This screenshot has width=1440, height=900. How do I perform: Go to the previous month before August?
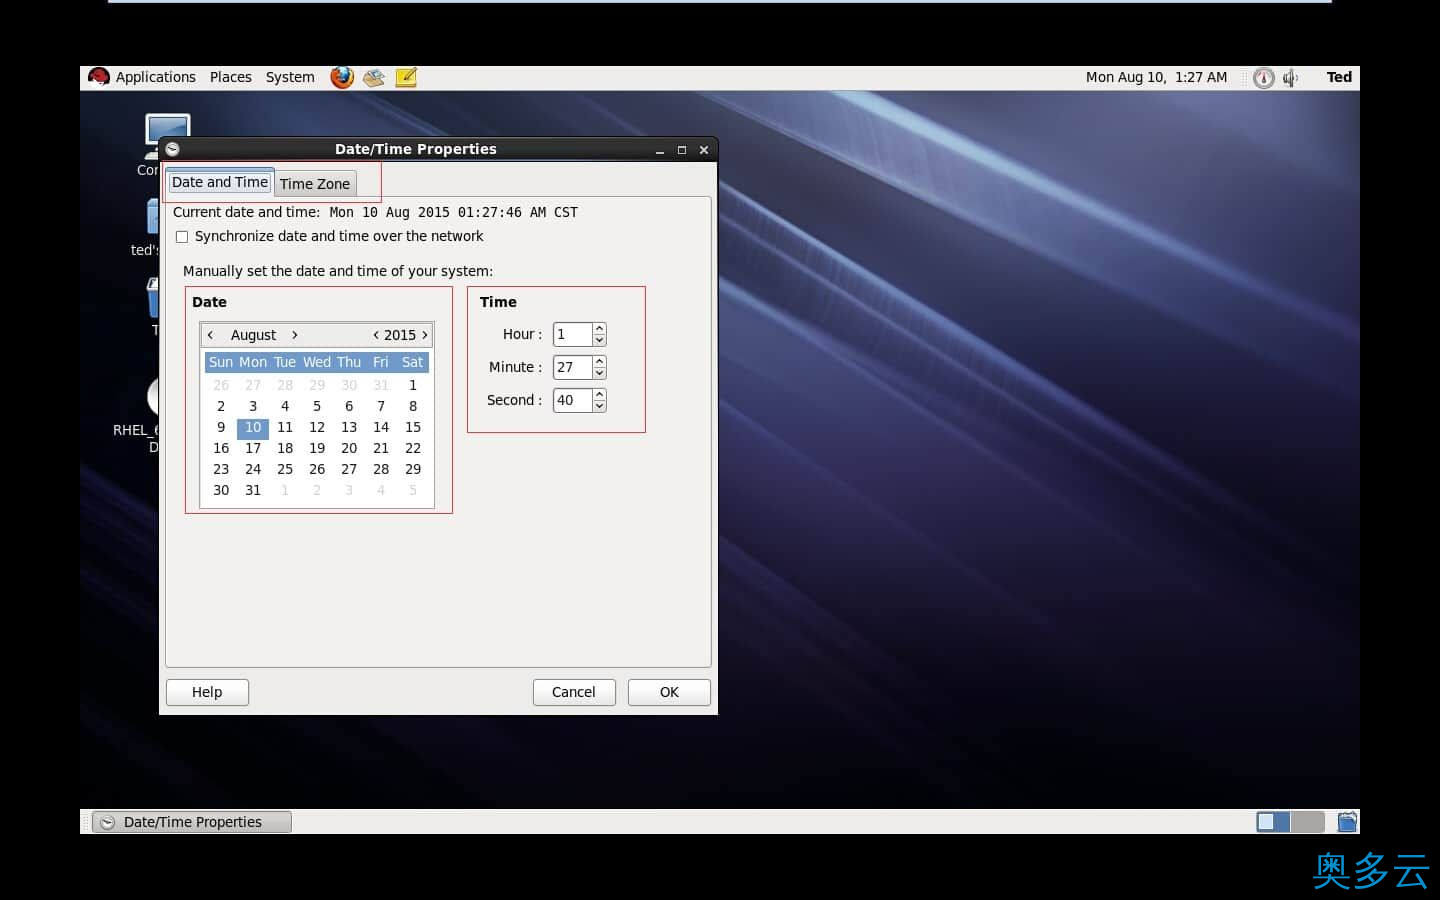(210, 335)
